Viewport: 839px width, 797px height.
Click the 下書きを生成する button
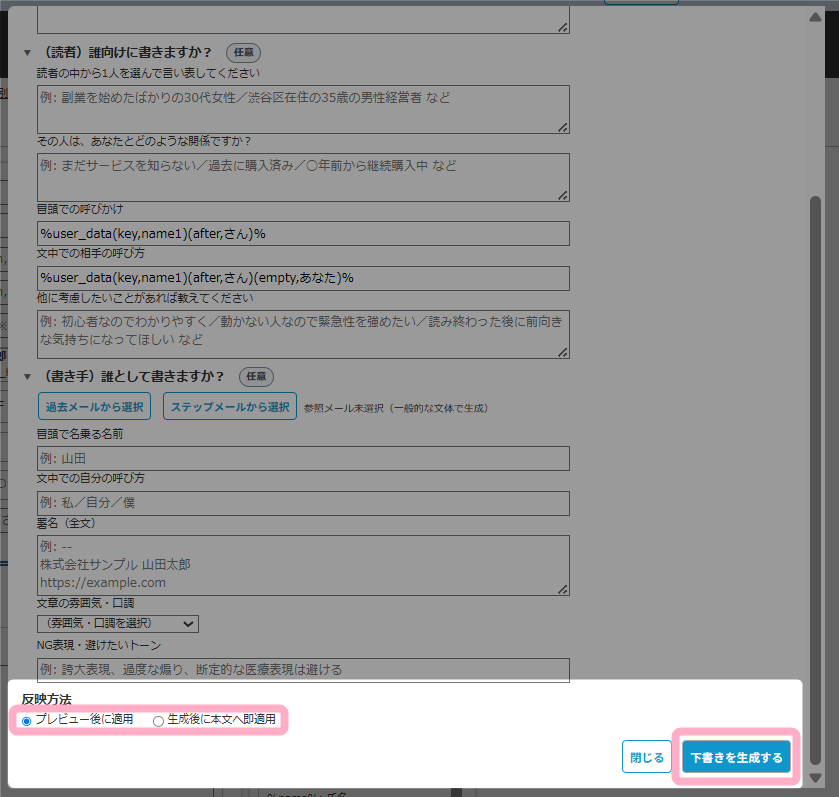click(x=736, y=757)
